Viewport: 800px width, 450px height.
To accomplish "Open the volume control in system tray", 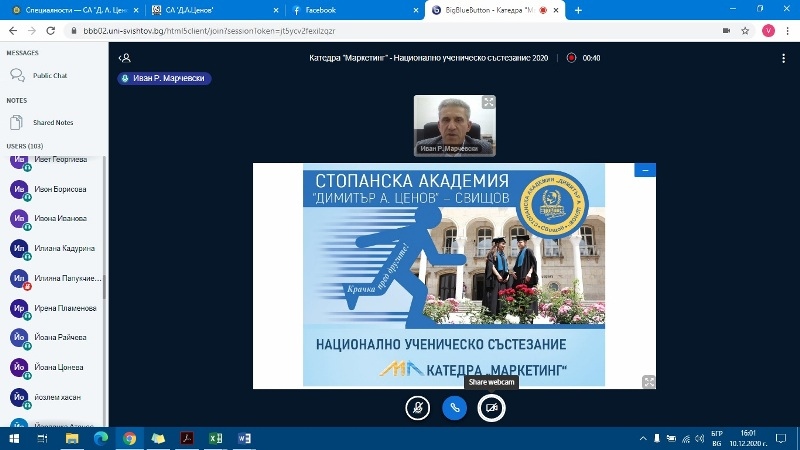I will [699, 438].
